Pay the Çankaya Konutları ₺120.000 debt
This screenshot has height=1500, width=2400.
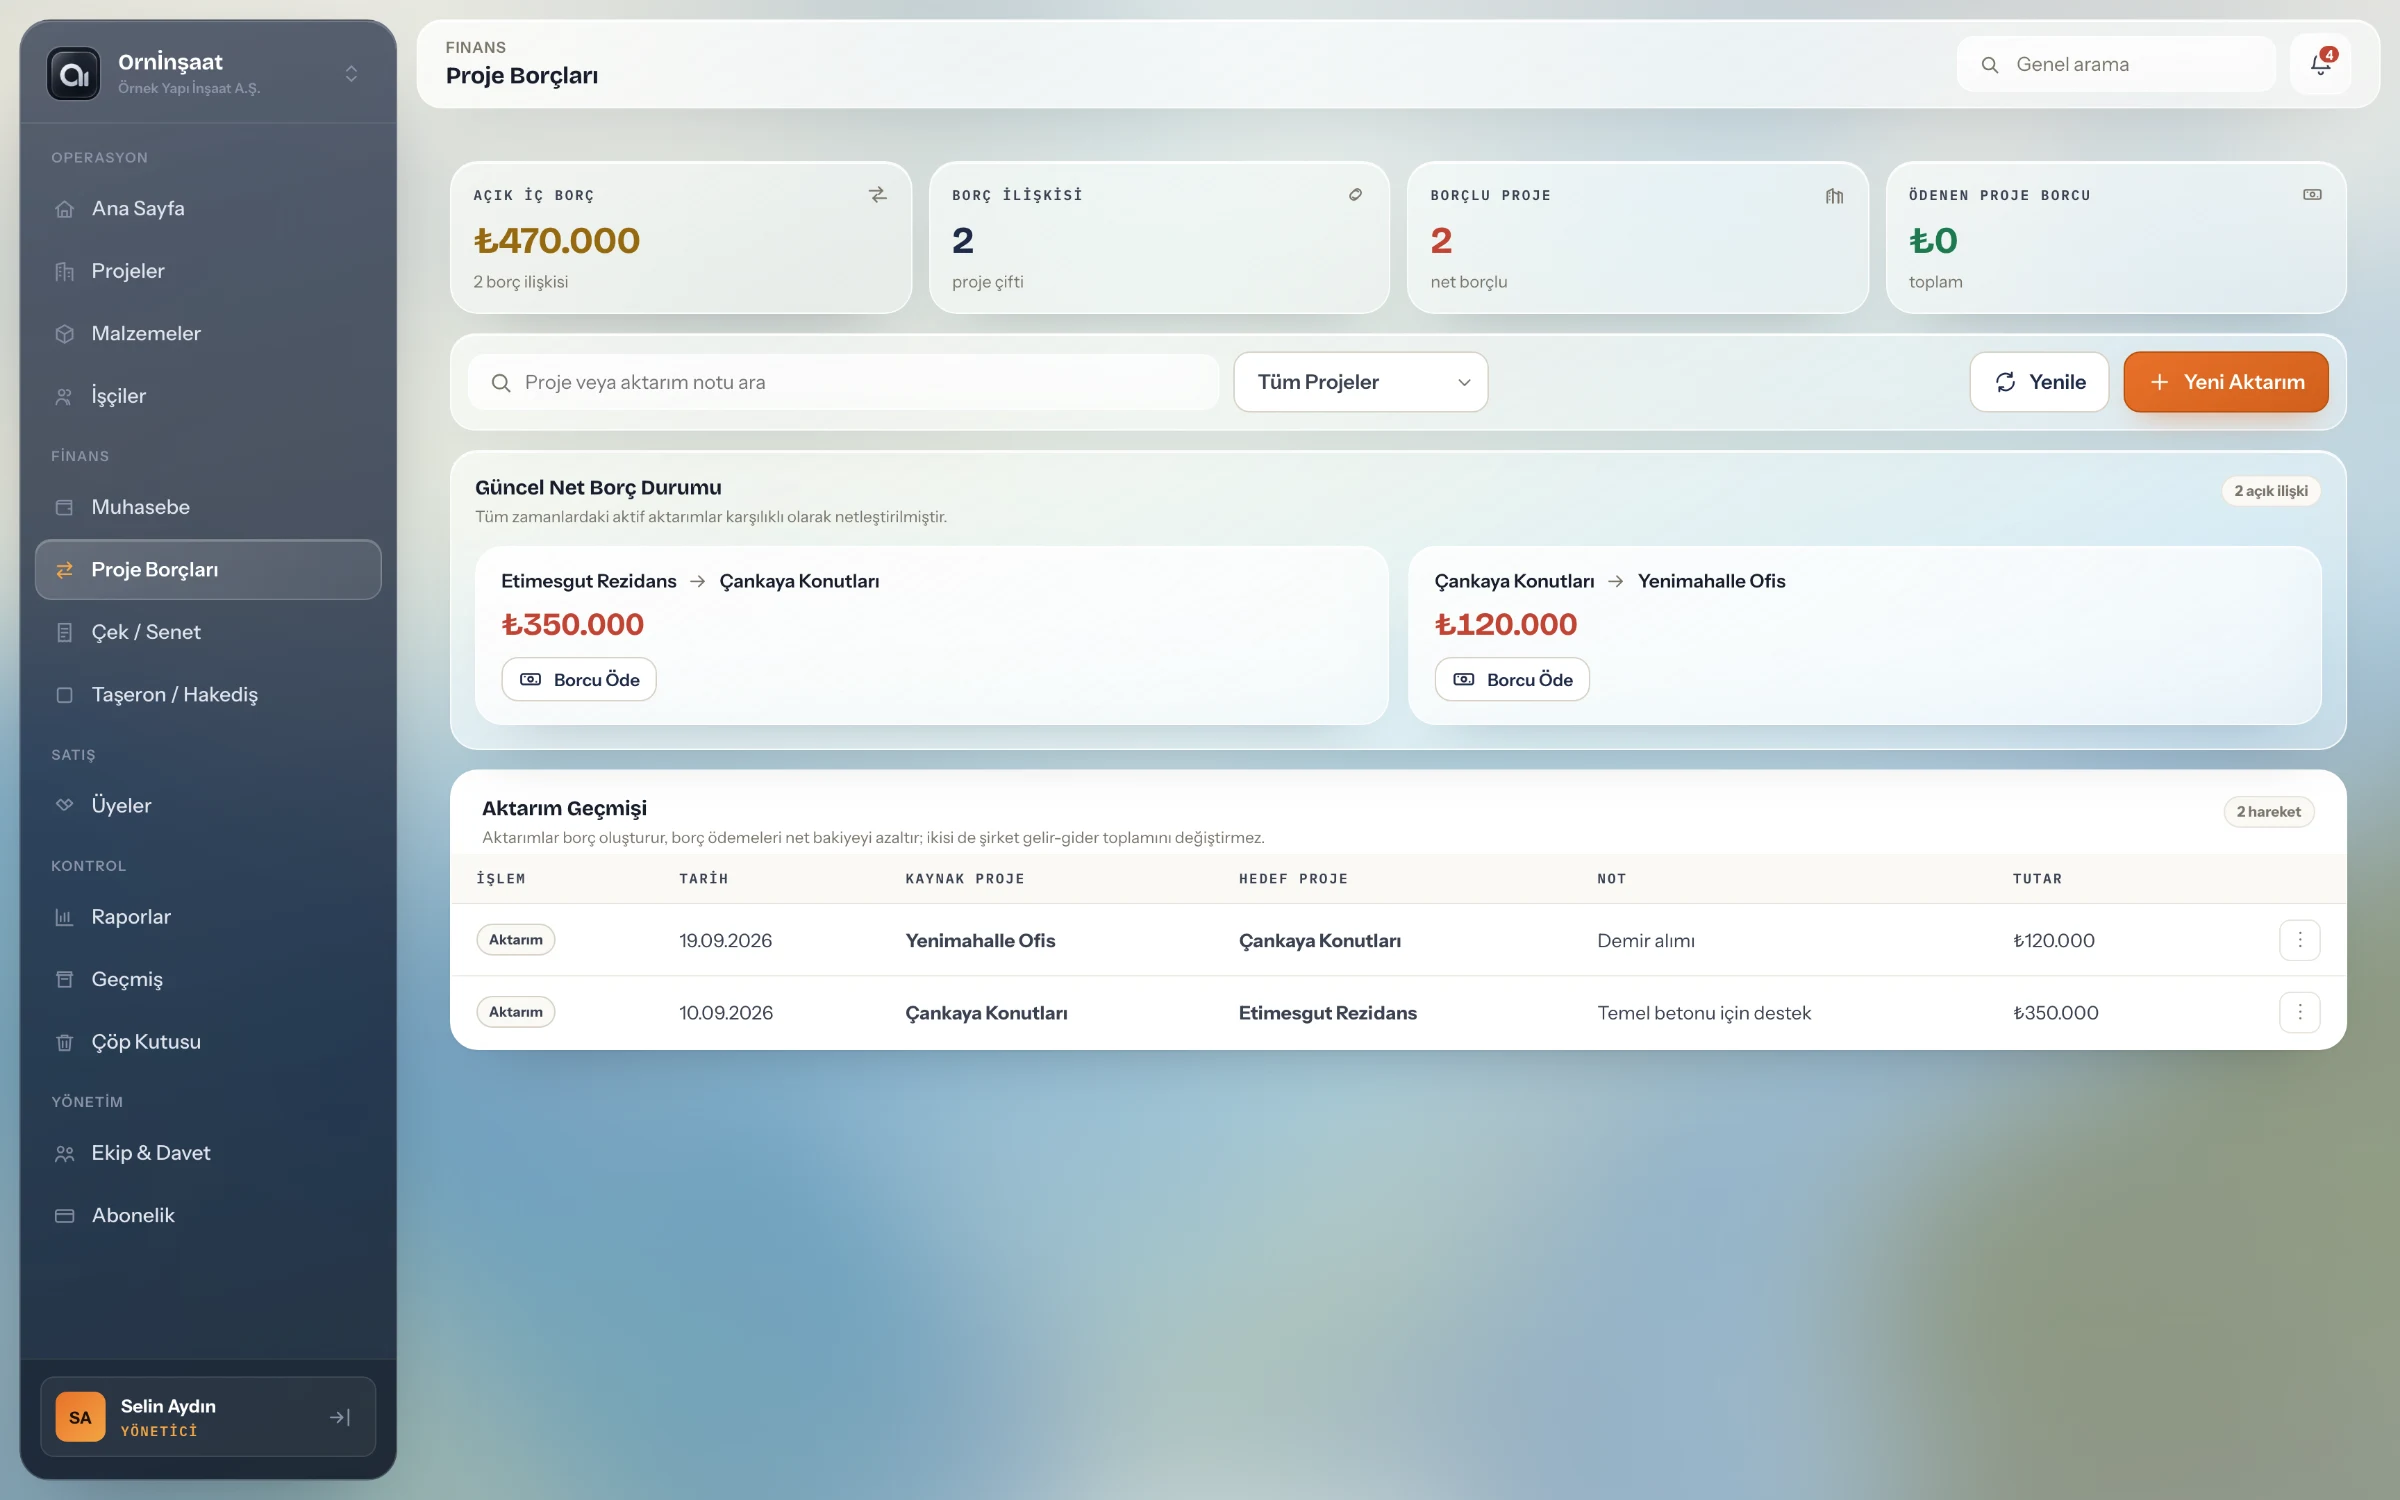tap(1512, 680)
